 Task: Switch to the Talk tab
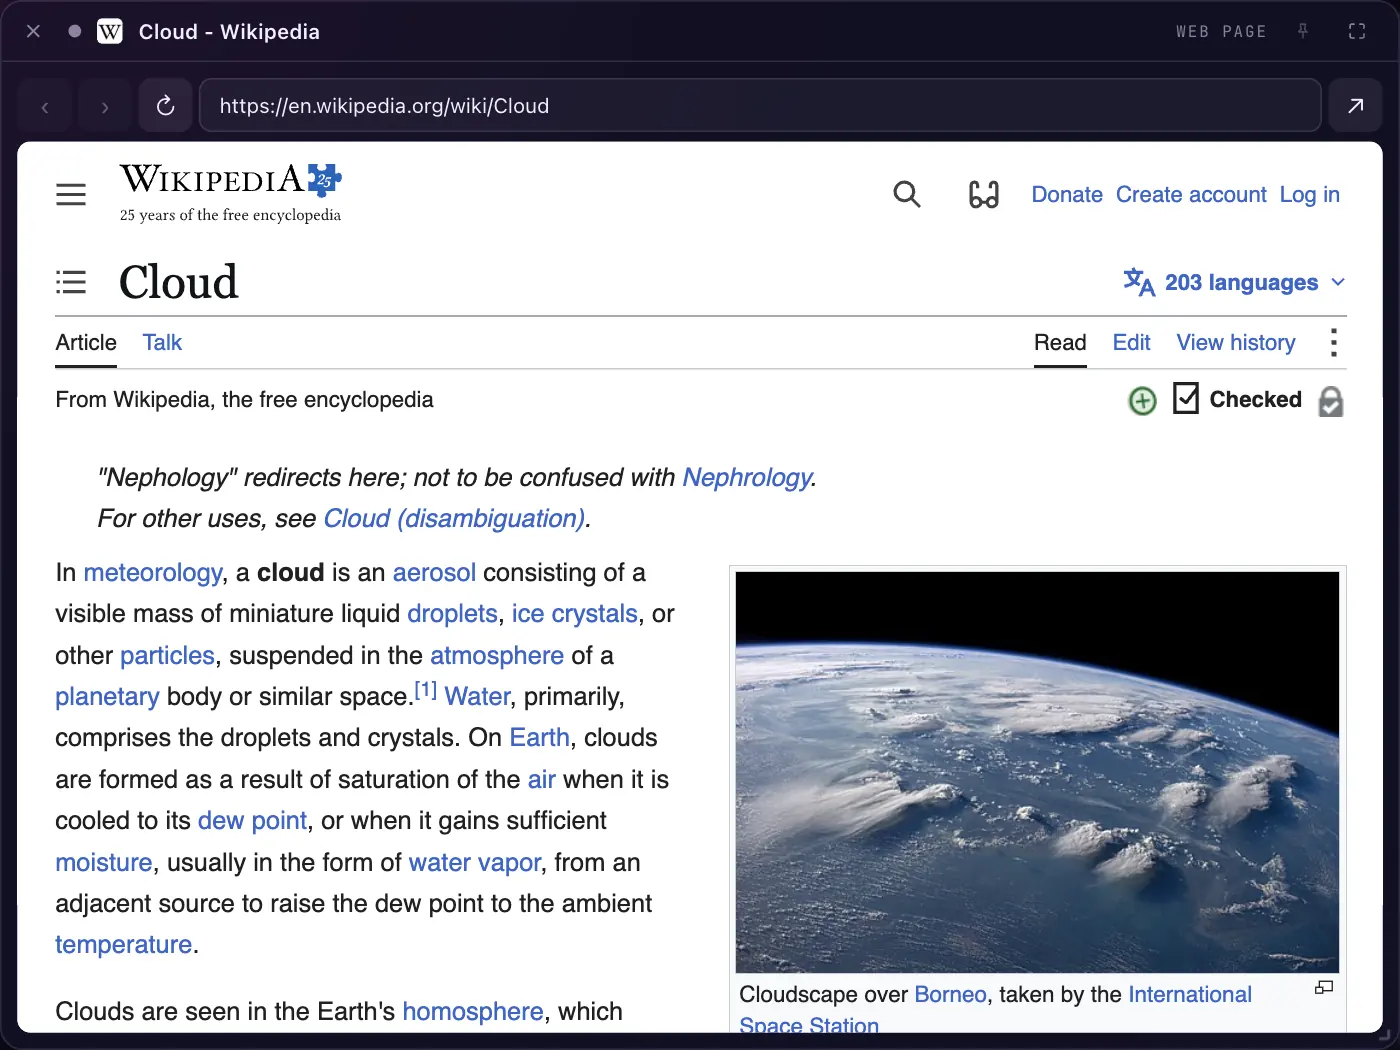pyautogui.click(x=162, y=343)
